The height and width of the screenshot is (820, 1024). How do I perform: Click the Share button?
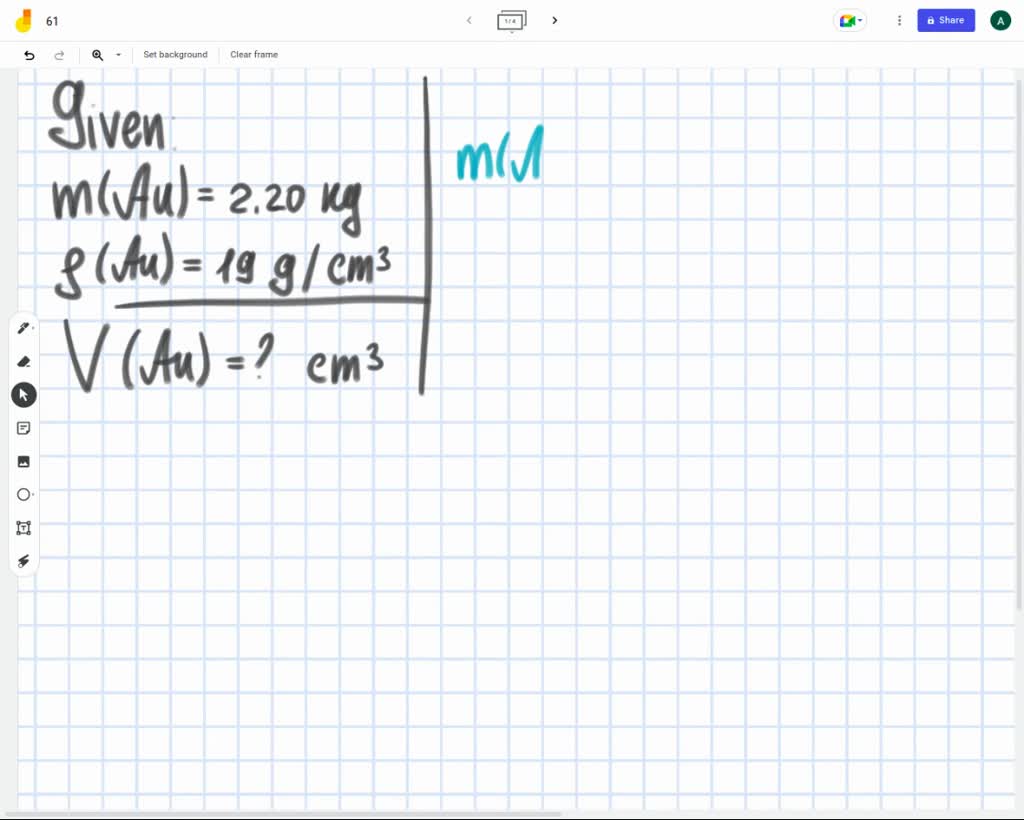pos(945,20)
